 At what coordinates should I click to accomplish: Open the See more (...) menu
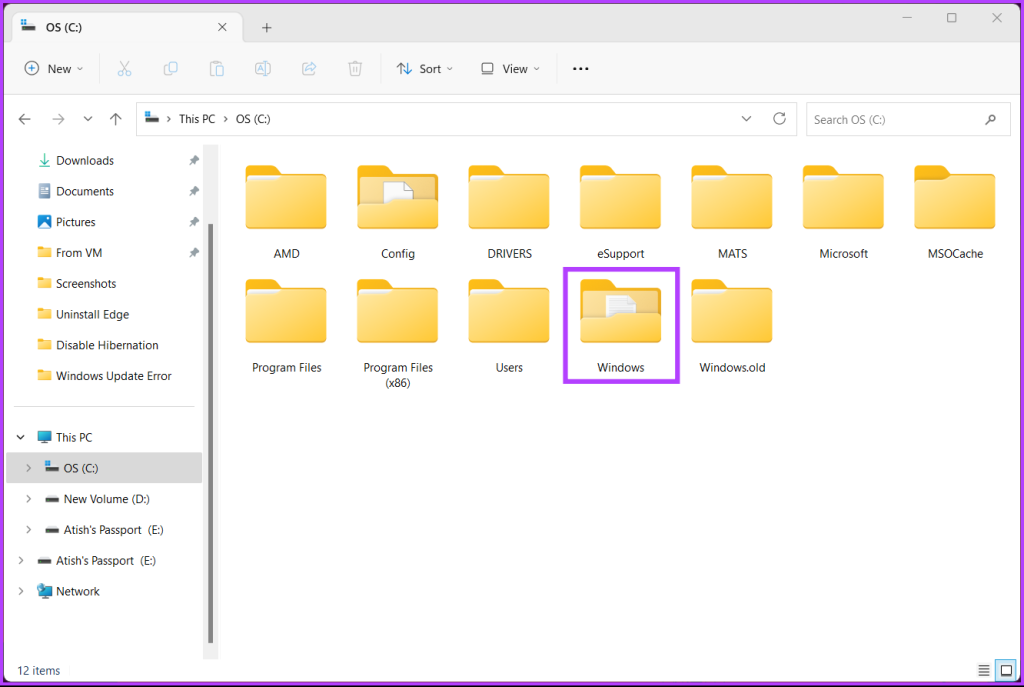click(x=580, y=68)
